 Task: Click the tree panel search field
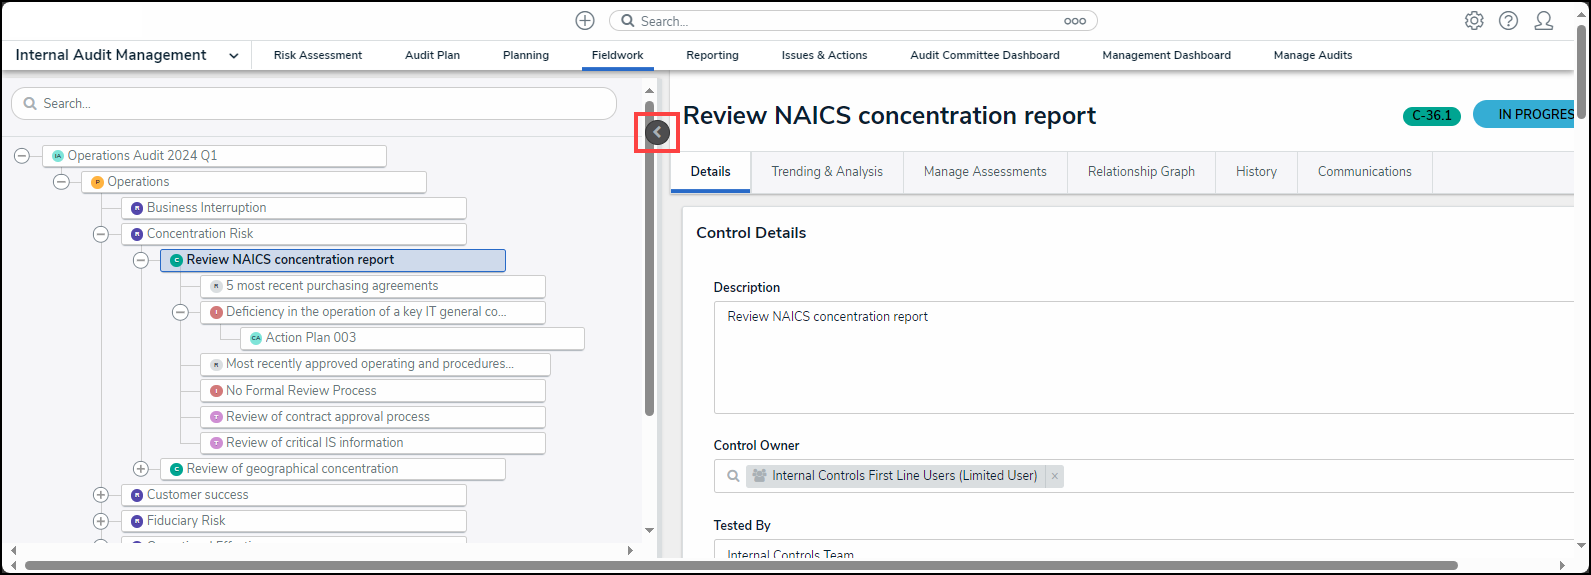tap(314, 104)
